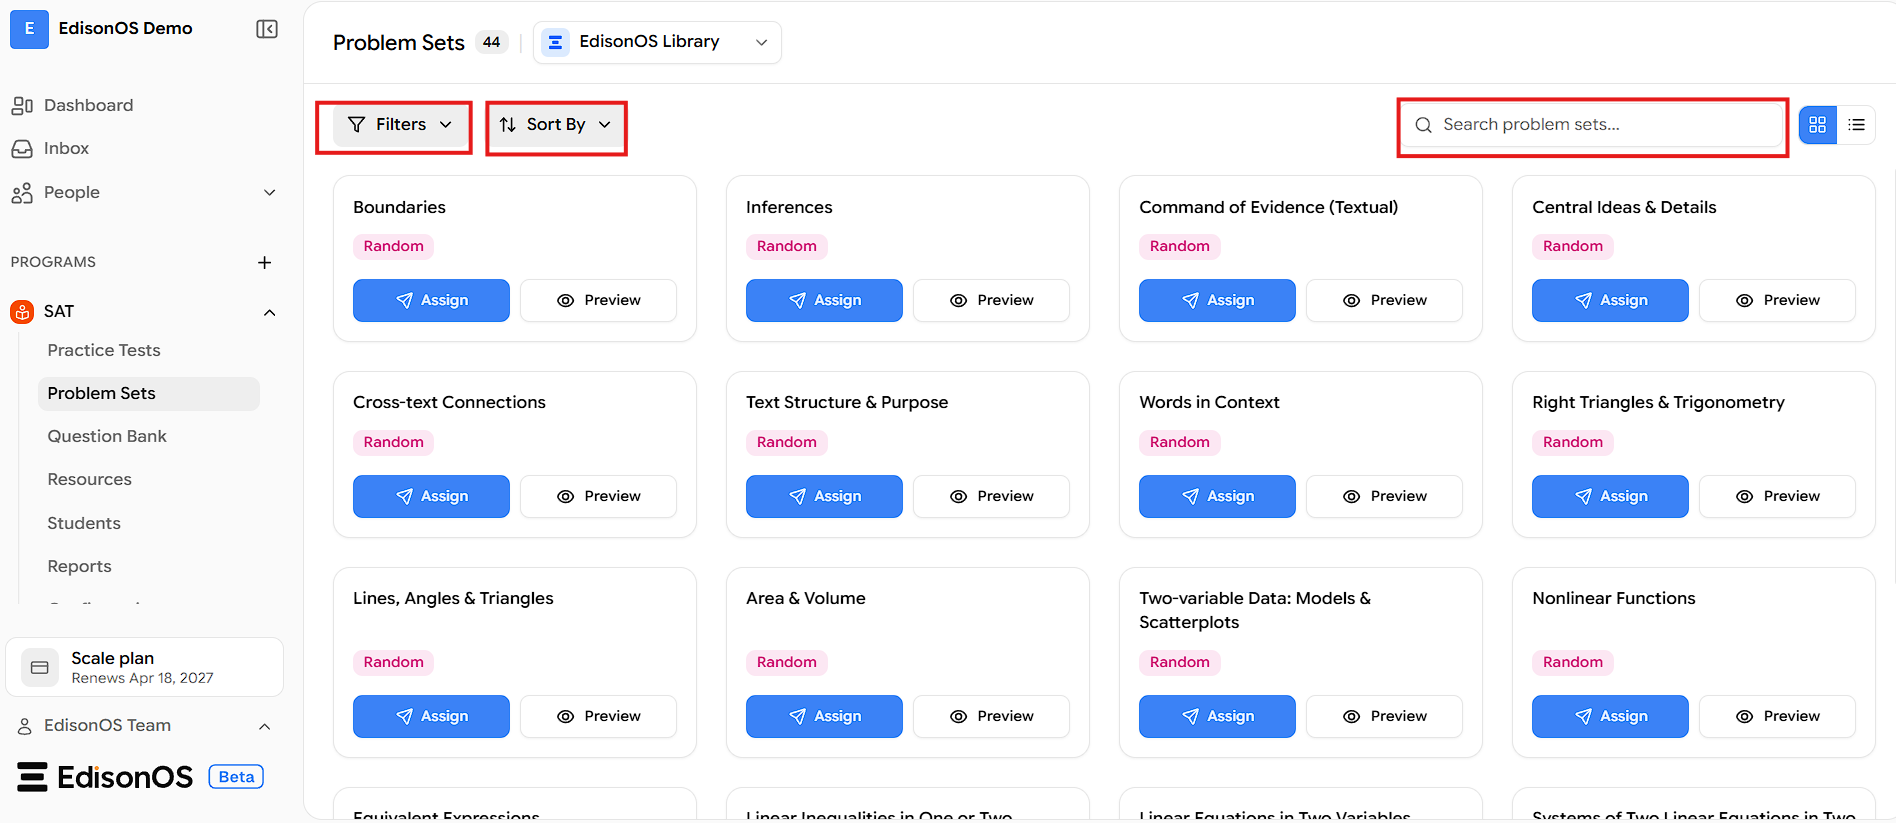Viewport: 1896px width, 823px height.
Task: Add a new program with plus icon
Action: click(265, 262)
